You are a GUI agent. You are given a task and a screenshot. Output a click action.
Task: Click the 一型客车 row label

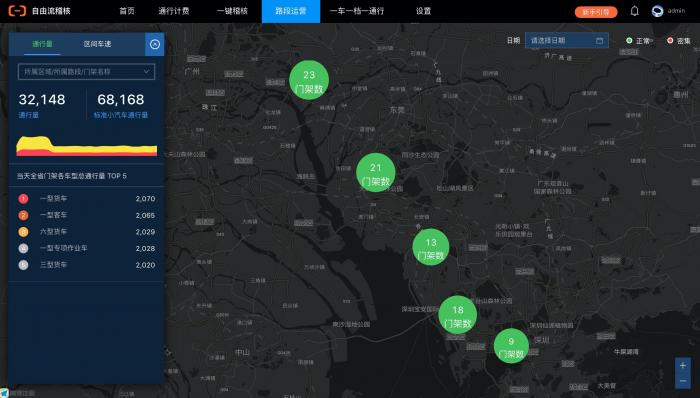click(x=54, y=215)
